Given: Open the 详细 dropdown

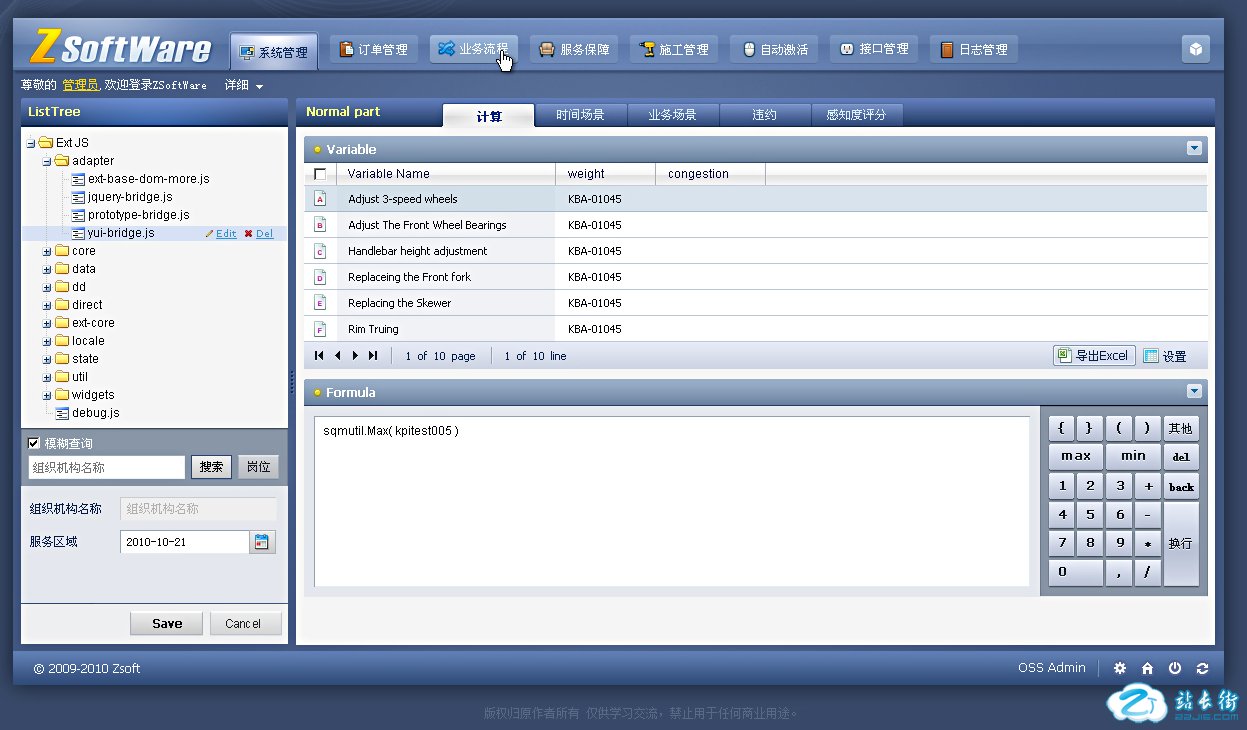Looking at the screenshot, I should point(245,86).
